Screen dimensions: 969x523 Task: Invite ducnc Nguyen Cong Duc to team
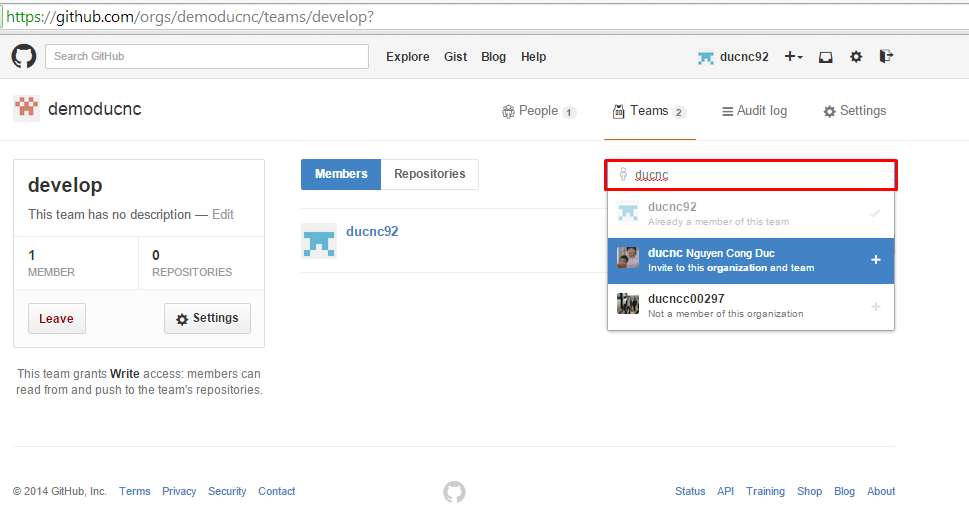click(751, 260)
